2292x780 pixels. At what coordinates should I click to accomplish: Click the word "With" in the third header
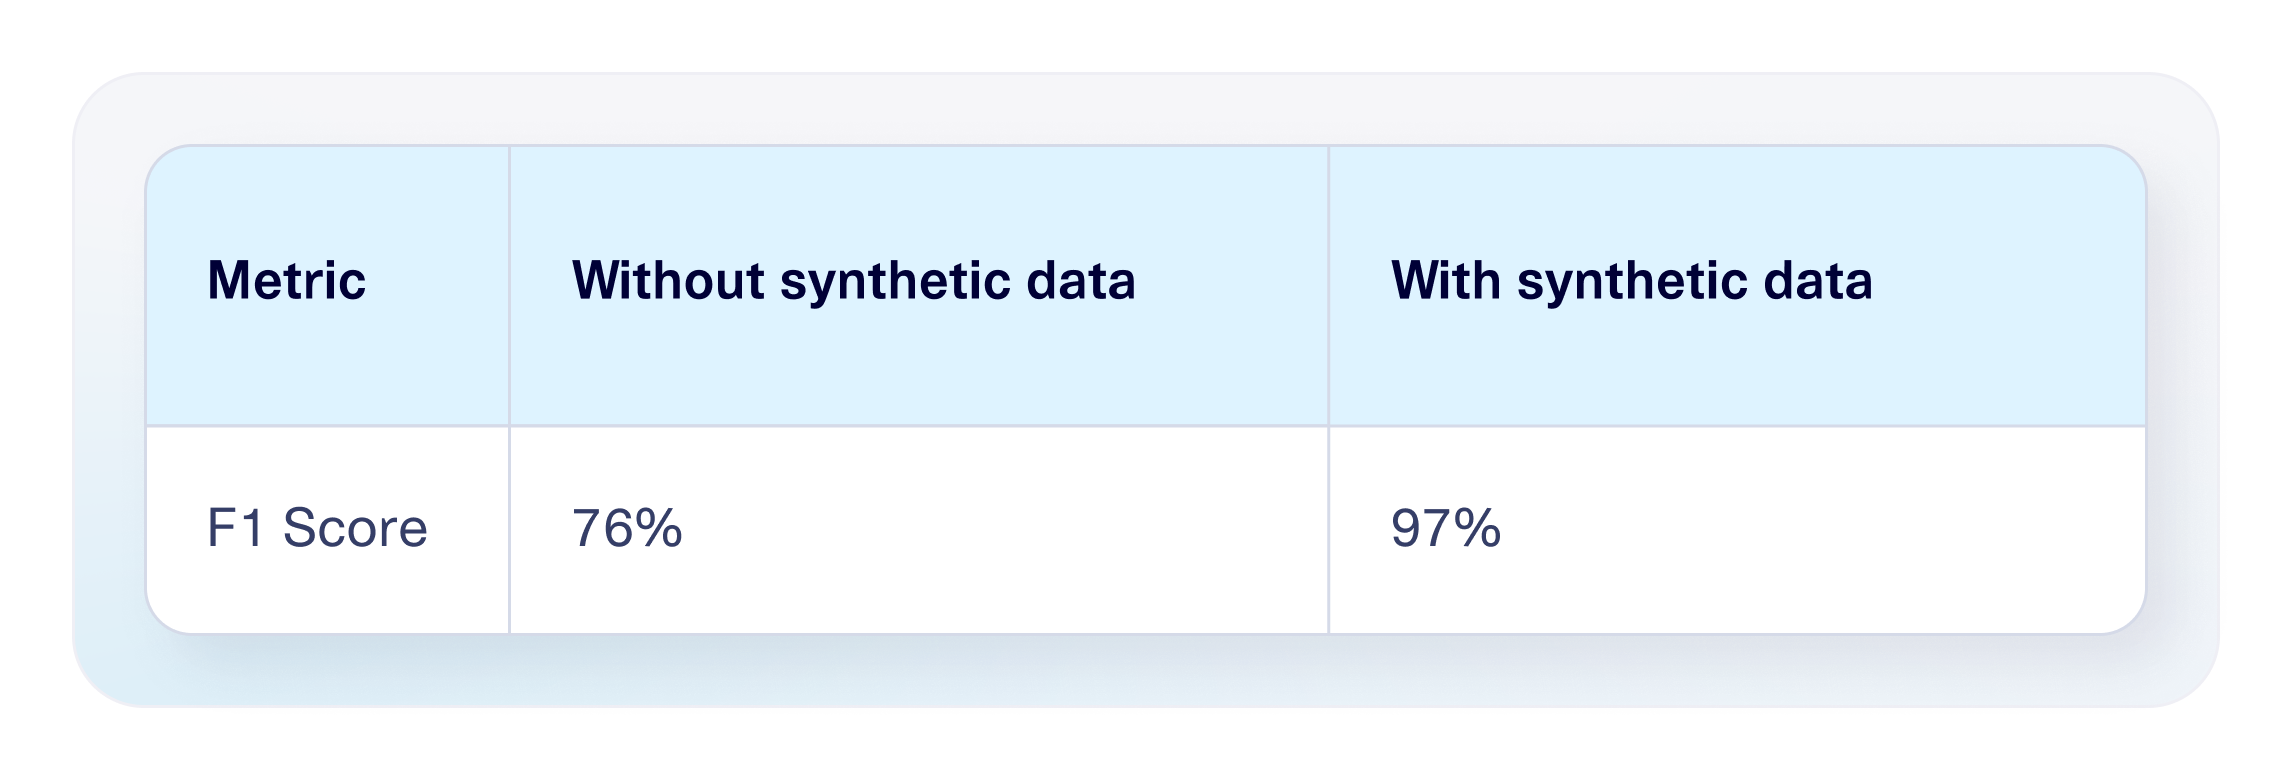pyautogui.click(x=1445, y=281)
